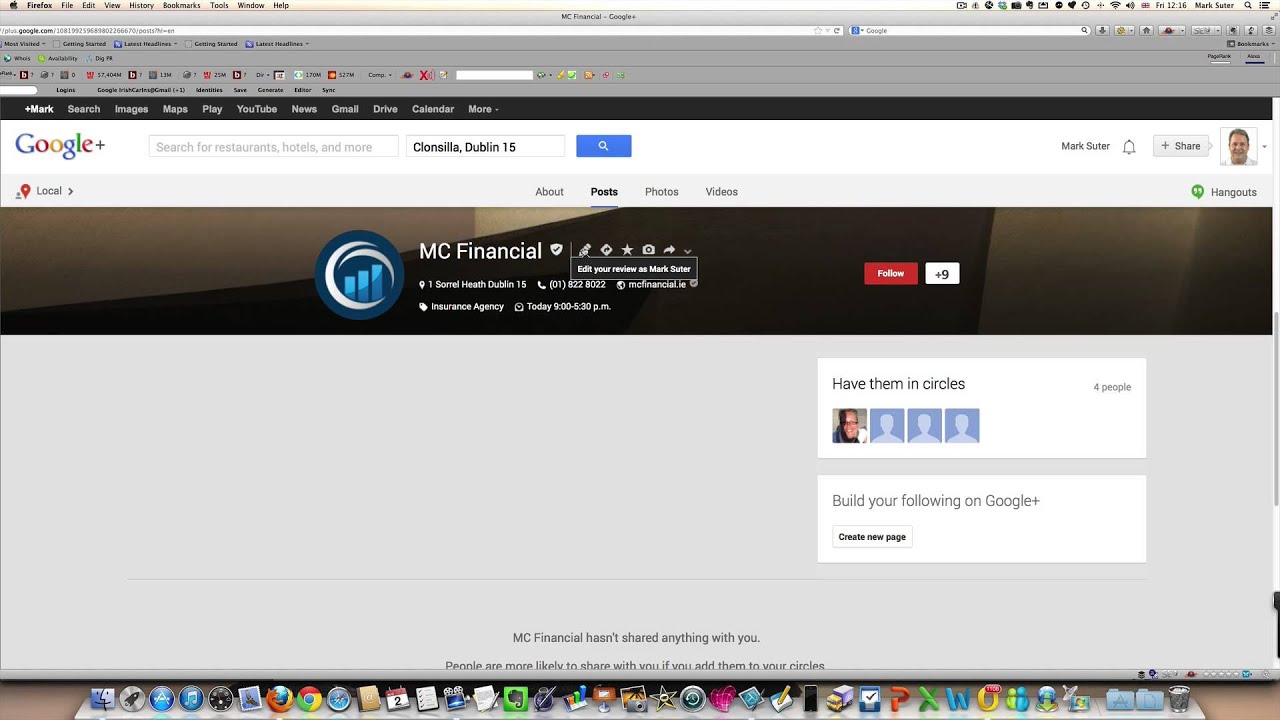The width and height of the screenshot is (1280, 720).
Task: Open YouTube from the Google bar
Action: tap(257, 109)
